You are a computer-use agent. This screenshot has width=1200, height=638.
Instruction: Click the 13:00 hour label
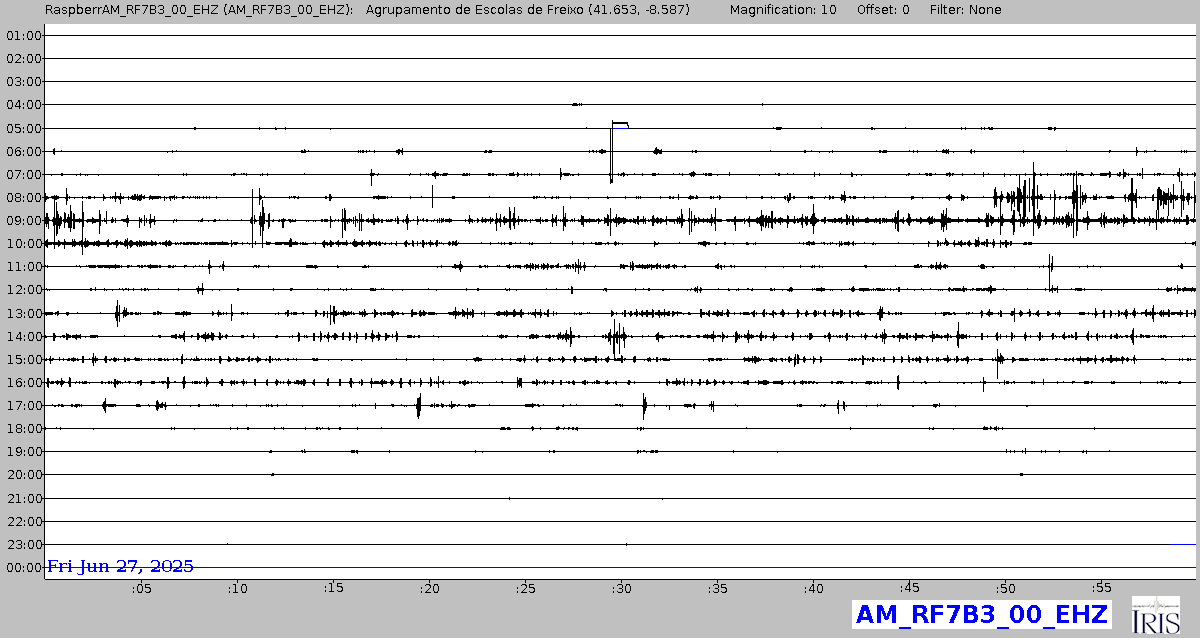click(23, 313)
